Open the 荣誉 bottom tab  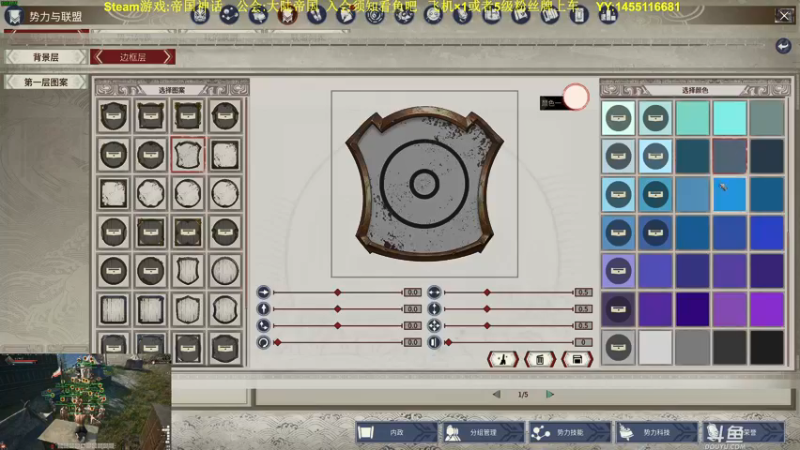743,433
